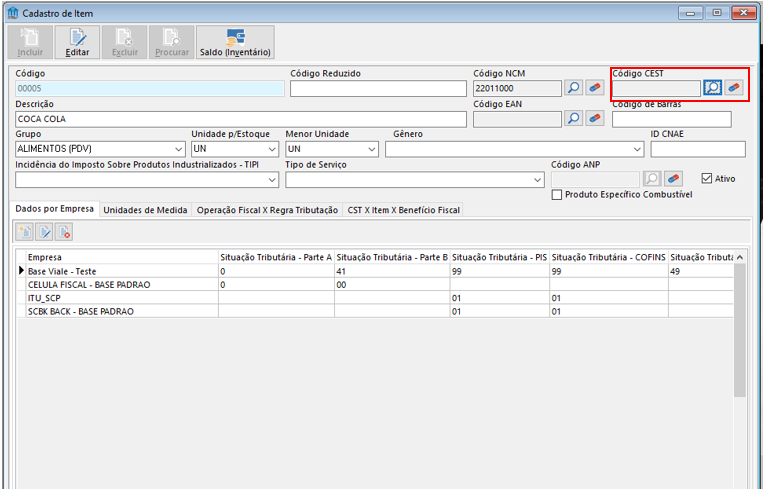This screenshot has height=496, width=765.
Task: Close the Cadastro de Item window
Action: tap(744, 13)
